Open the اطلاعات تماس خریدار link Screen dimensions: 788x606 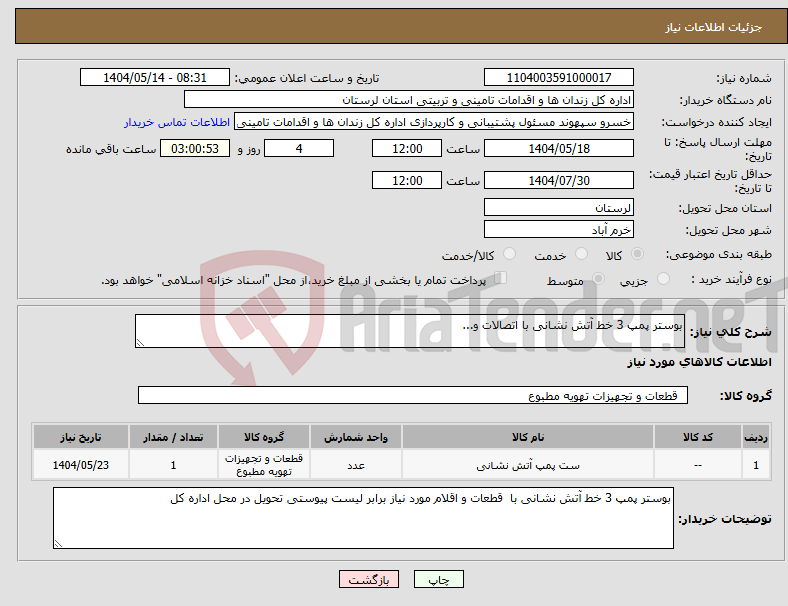pos(177,123)
